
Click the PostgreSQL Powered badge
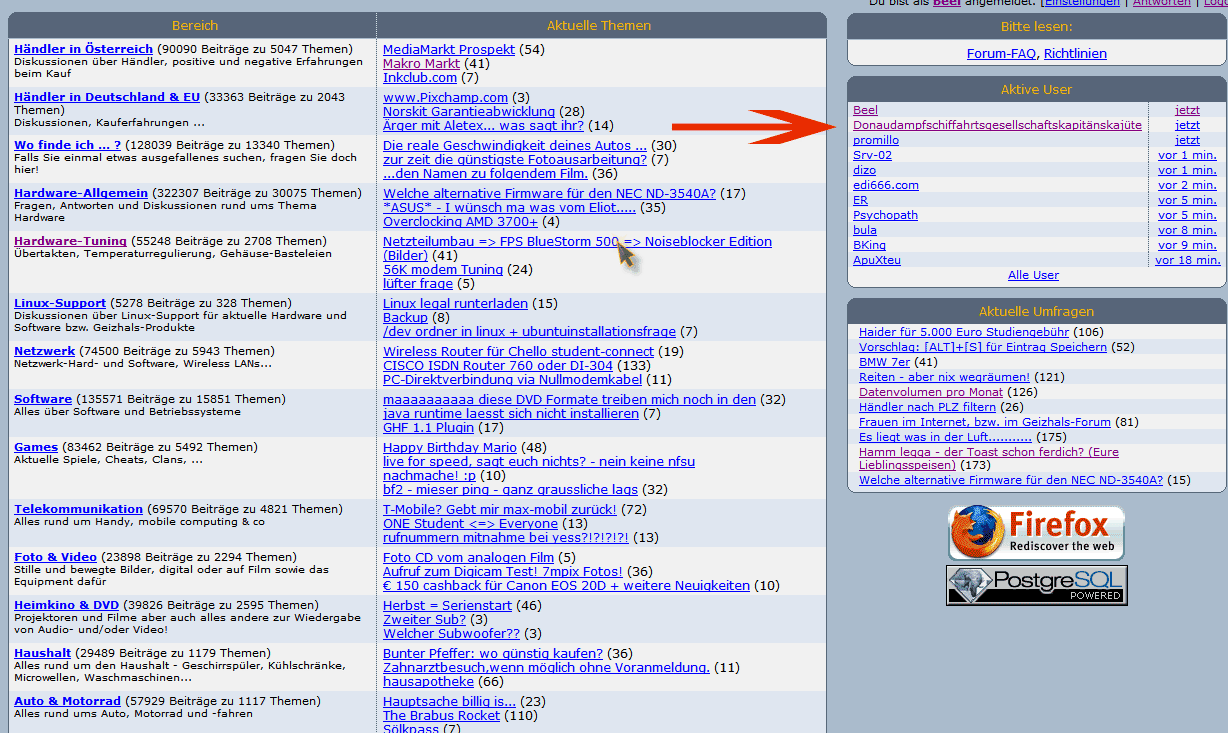click(x=1037, y=585)
